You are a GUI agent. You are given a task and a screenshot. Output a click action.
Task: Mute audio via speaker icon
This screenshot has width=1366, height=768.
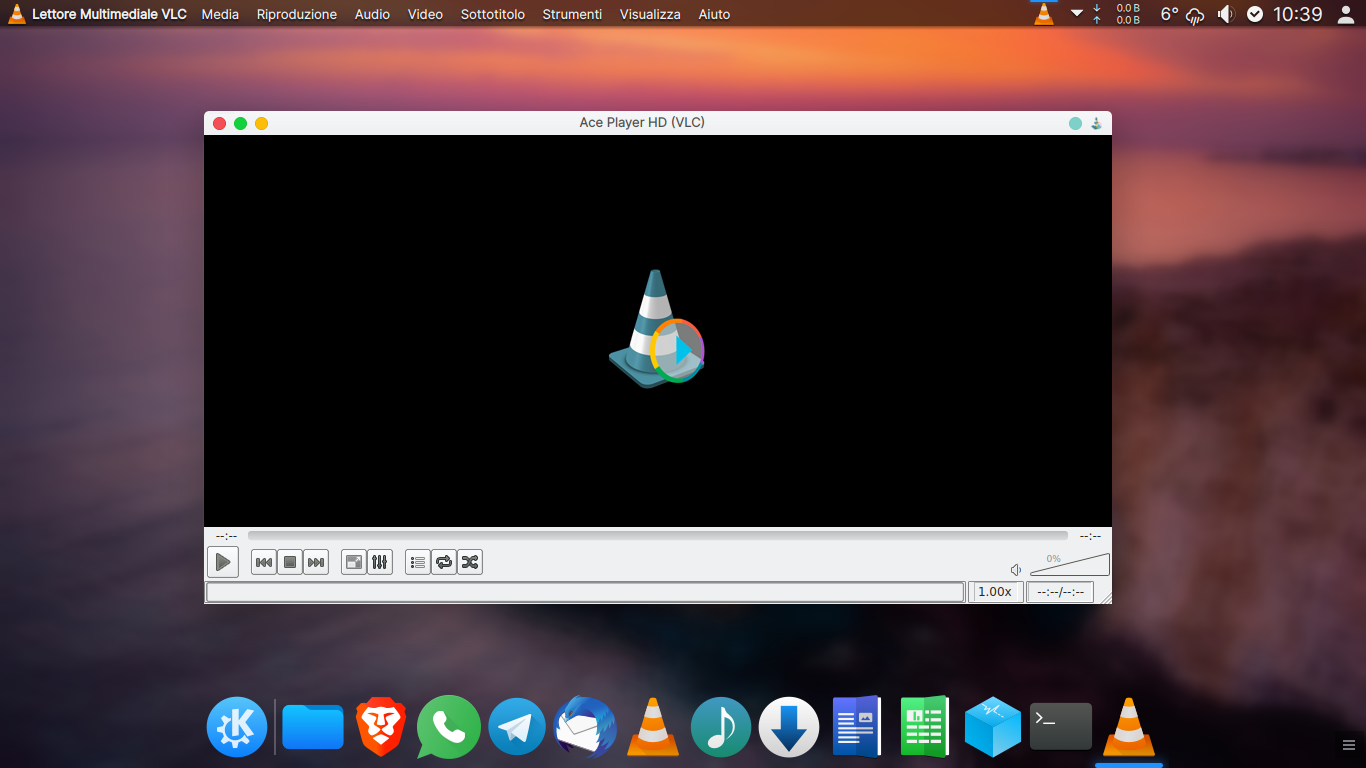point(1016,569)
